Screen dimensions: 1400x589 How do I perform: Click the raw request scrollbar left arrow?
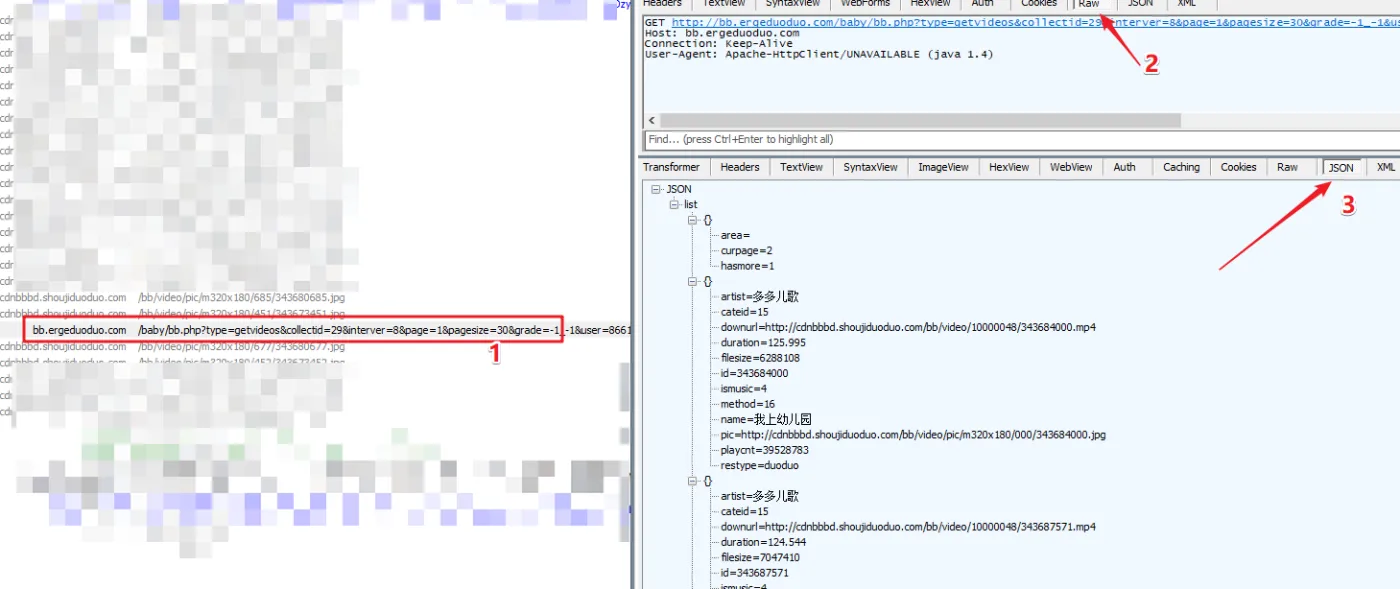[652, 120]
